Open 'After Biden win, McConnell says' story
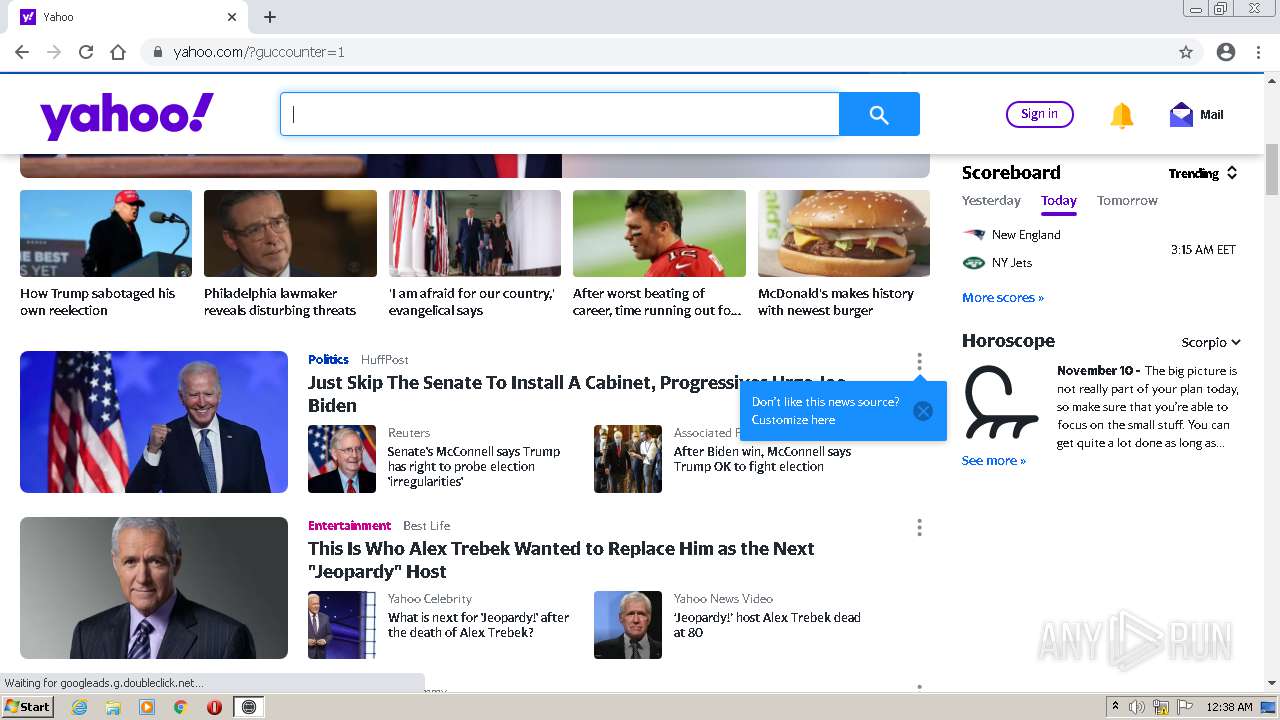 (x=762, y=459)
